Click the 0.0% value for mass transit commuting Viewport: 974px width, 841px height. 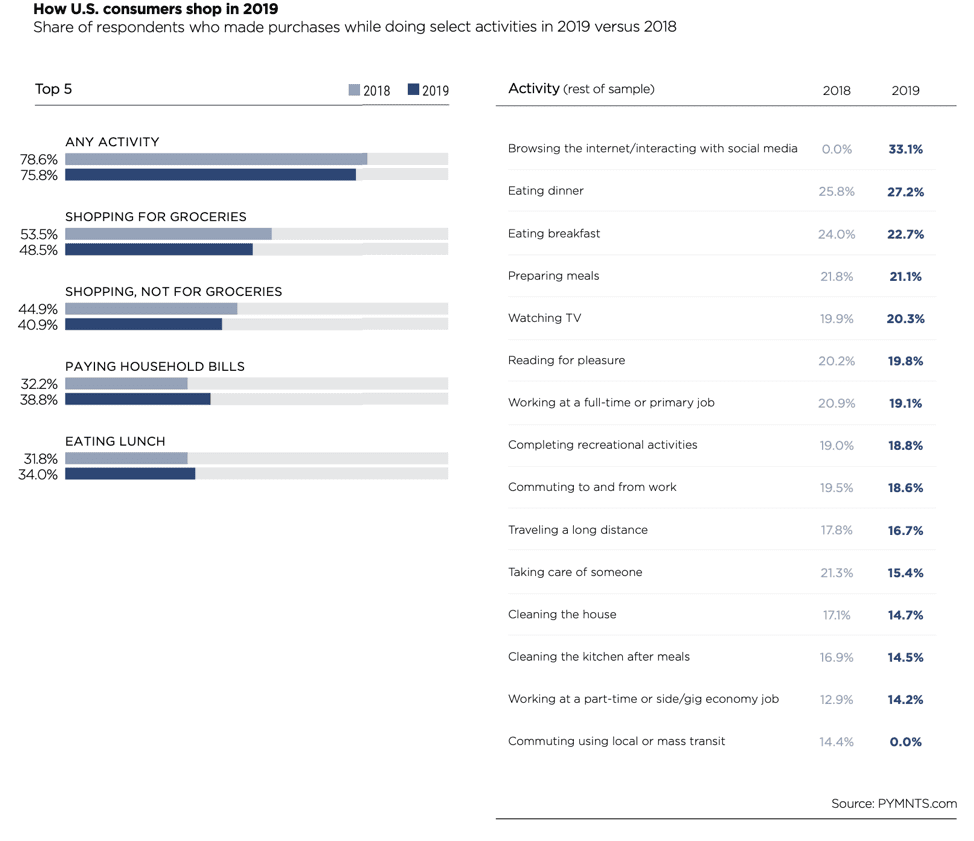[905, 742]
